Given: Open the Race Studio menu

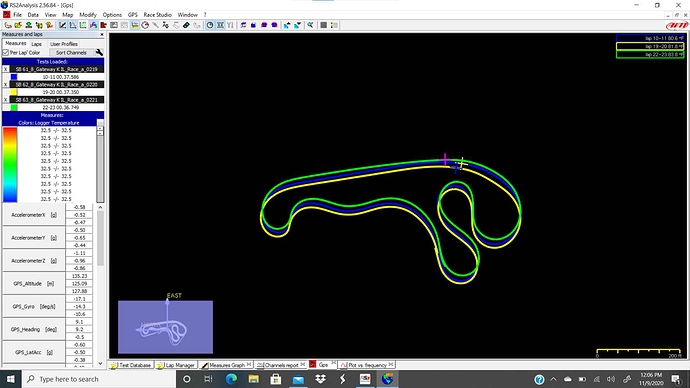Looking at the screenshot, I should click(x=157, y=15).
